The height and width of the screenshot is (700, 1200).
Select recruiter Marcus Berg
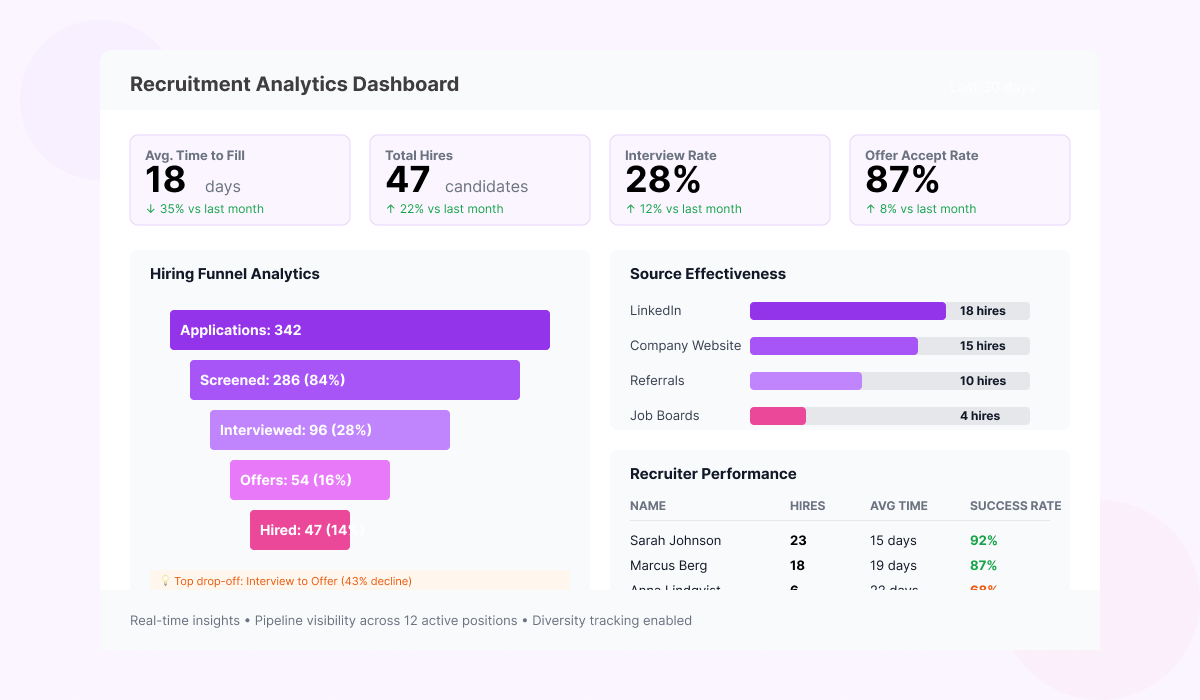[668, 566]
